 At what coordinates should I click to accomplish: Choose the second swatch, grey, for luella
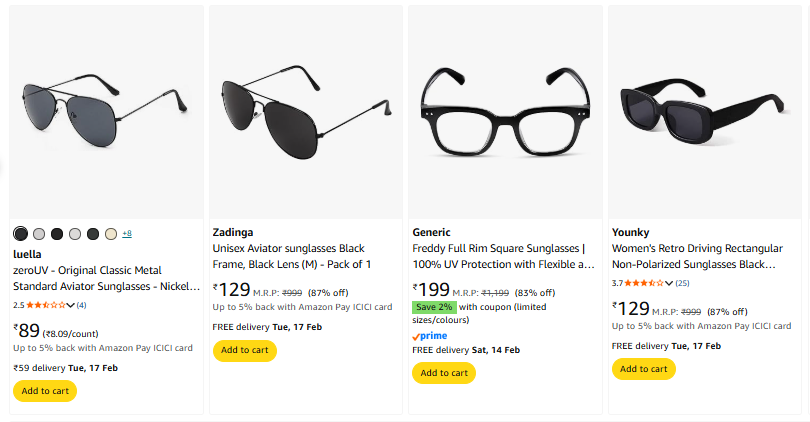click(x=39, y=234)
